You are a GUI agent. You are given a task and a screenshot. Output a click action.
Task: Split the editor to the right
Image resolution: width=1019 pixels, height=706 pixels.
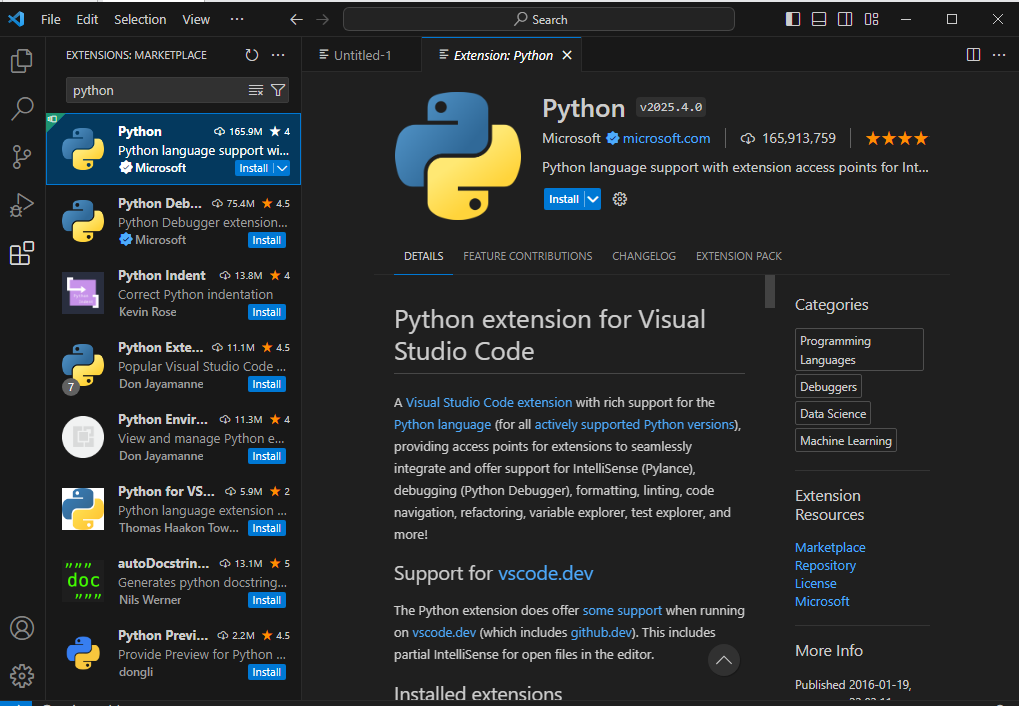974,55
